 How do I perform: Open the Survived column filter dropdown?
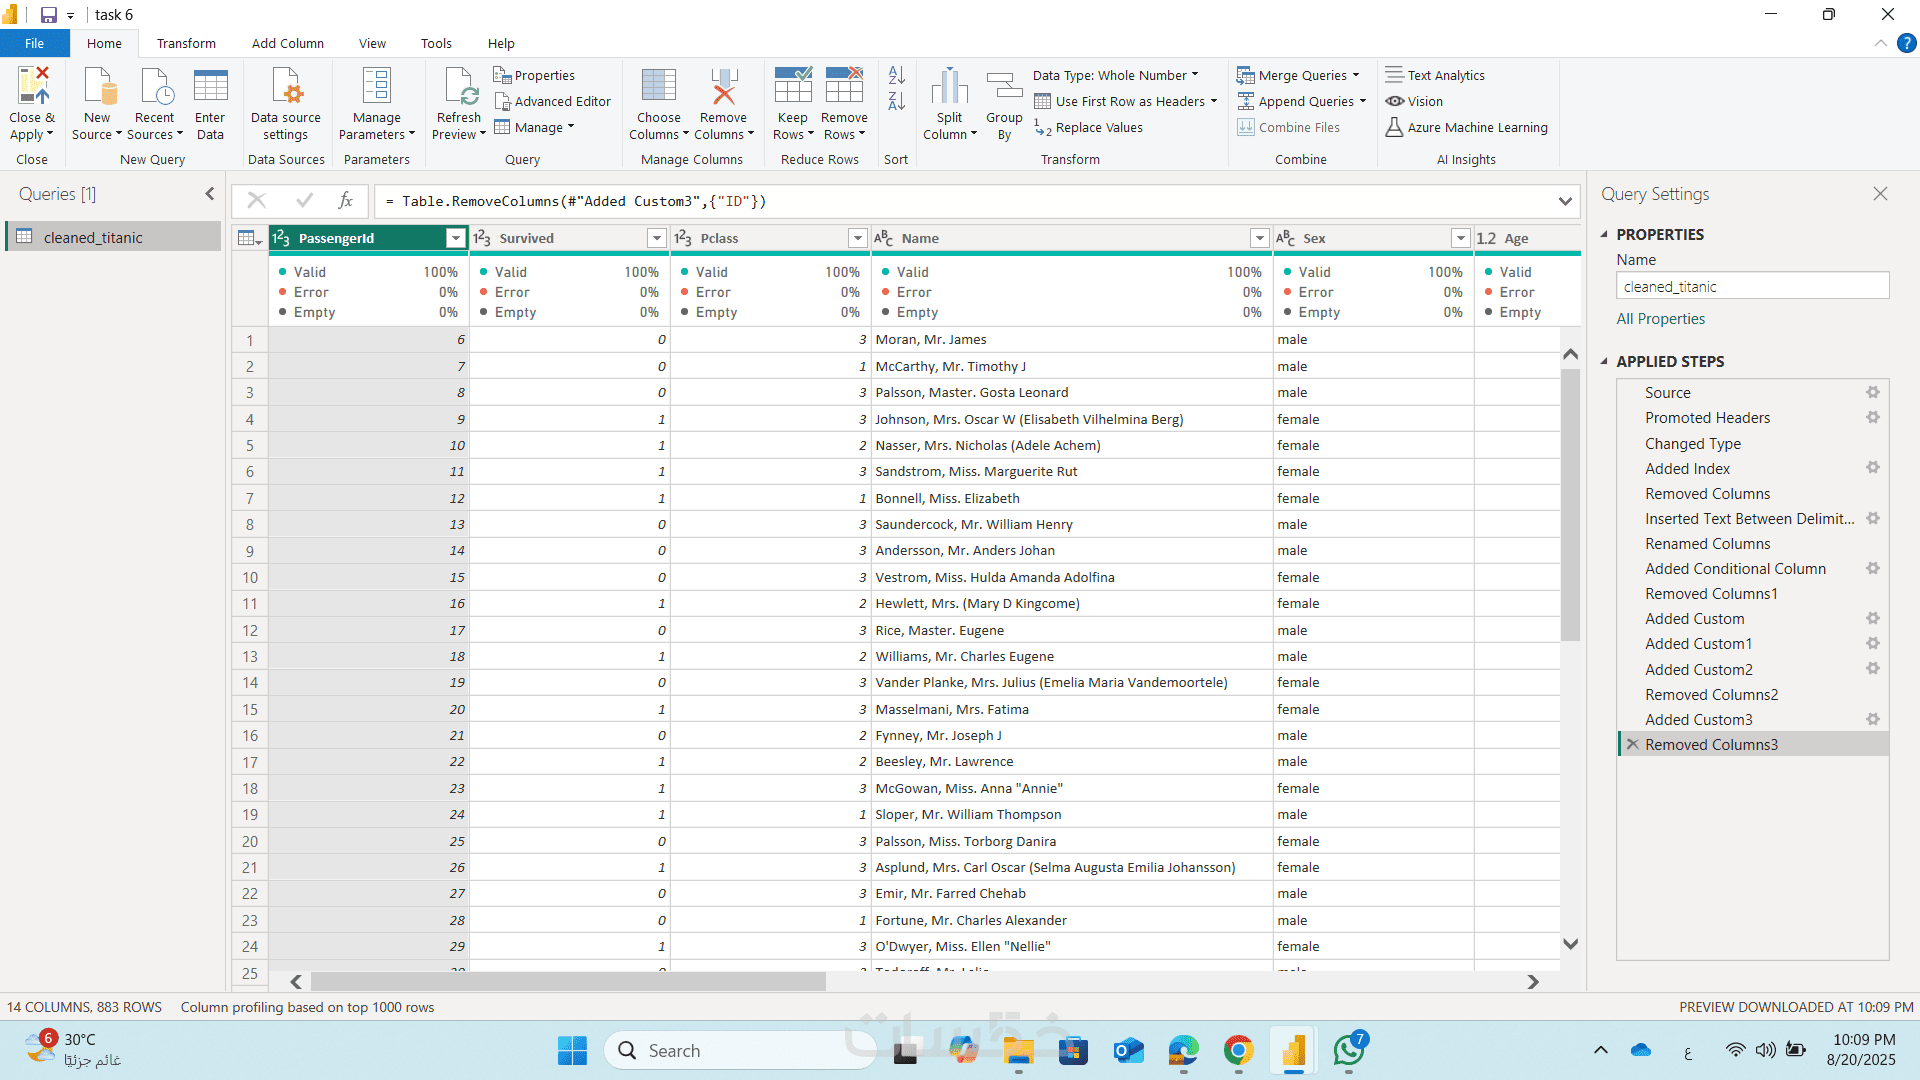[656, 238]
